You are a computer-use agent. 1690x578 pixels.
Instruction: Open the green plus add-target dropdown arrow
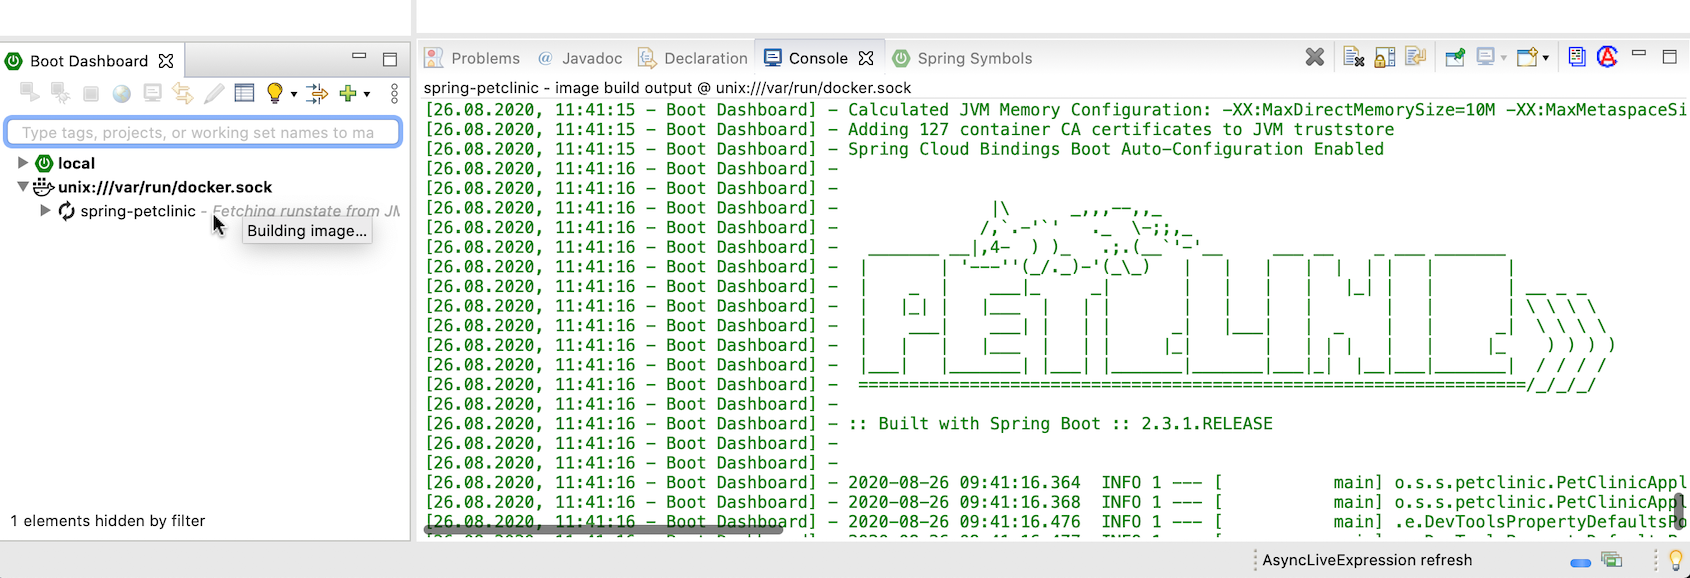[x=367, y=94]
